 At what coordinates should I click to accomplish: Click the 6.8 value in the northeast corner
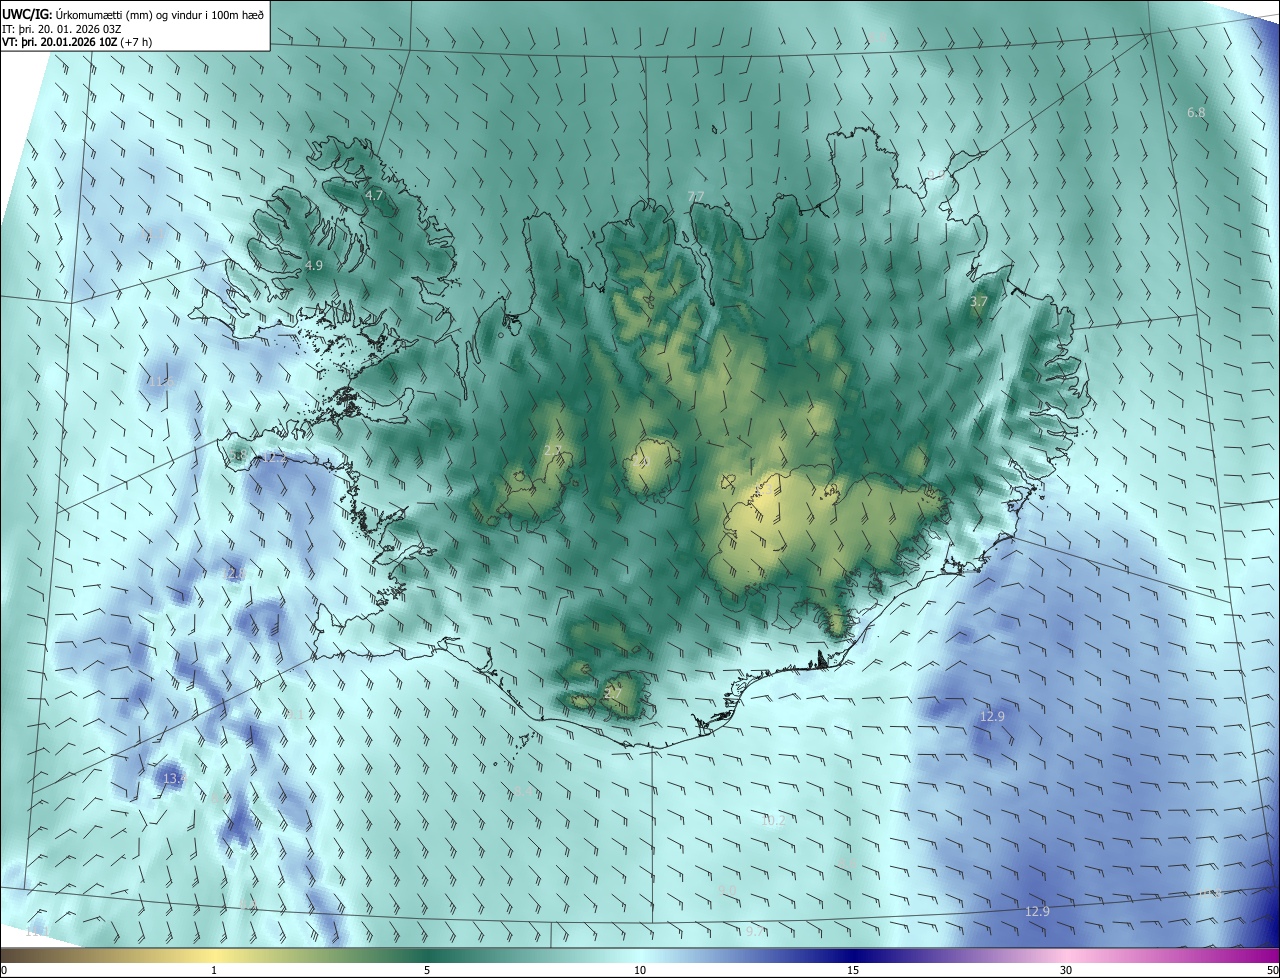coord(1196,113)
